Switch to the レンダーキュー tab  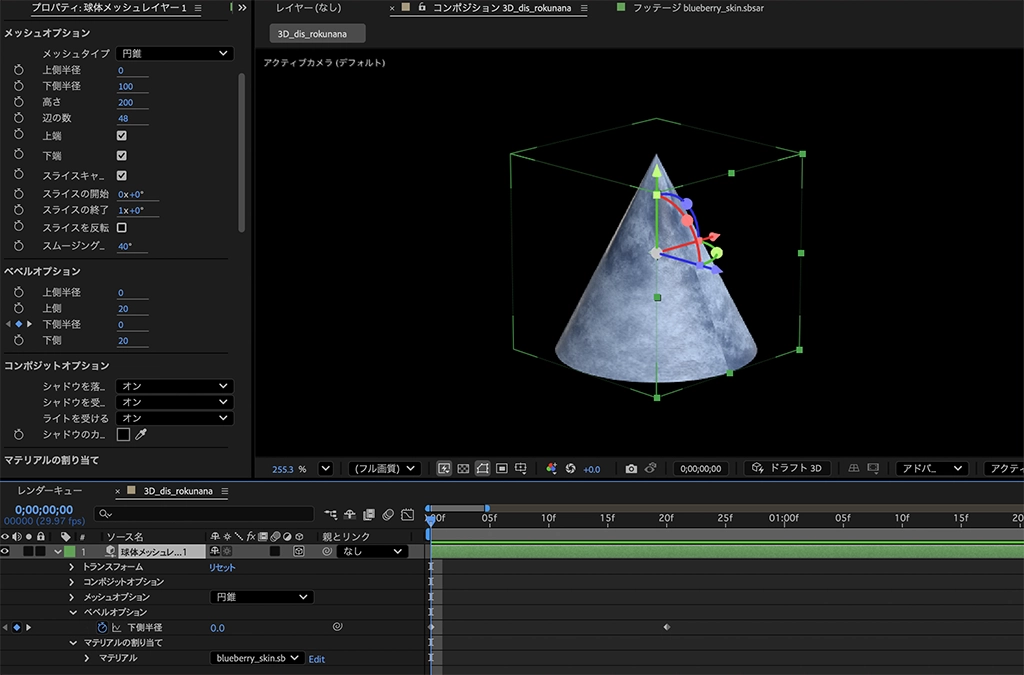pyautogui.click(x=50, y=491)
